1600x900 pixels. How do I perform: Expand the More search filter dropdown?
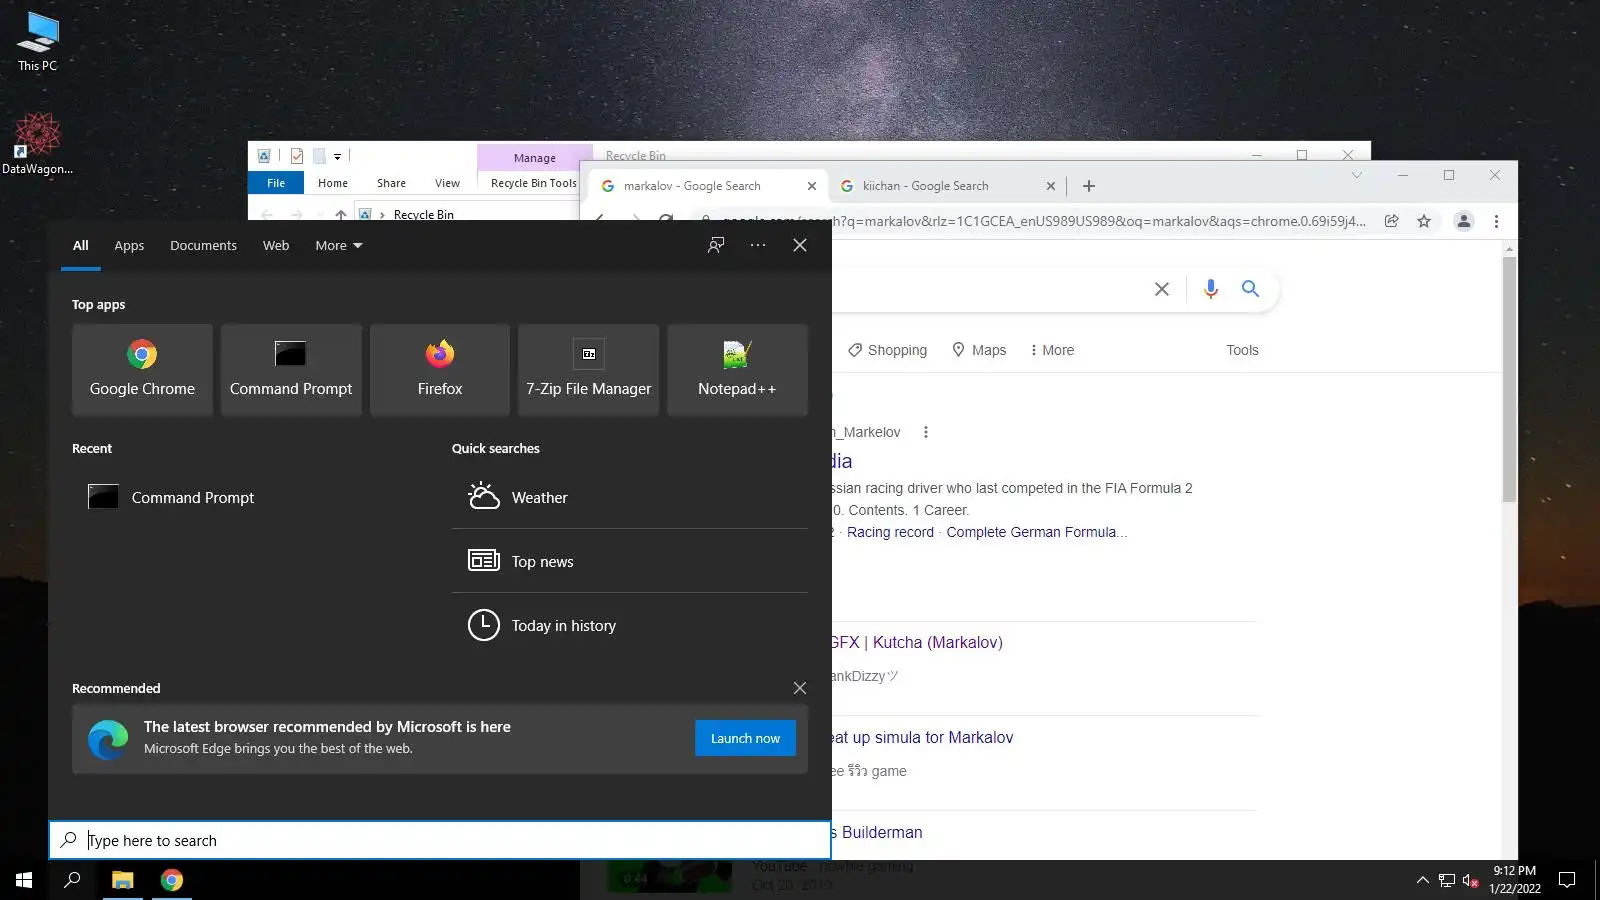tap(339, 245)
